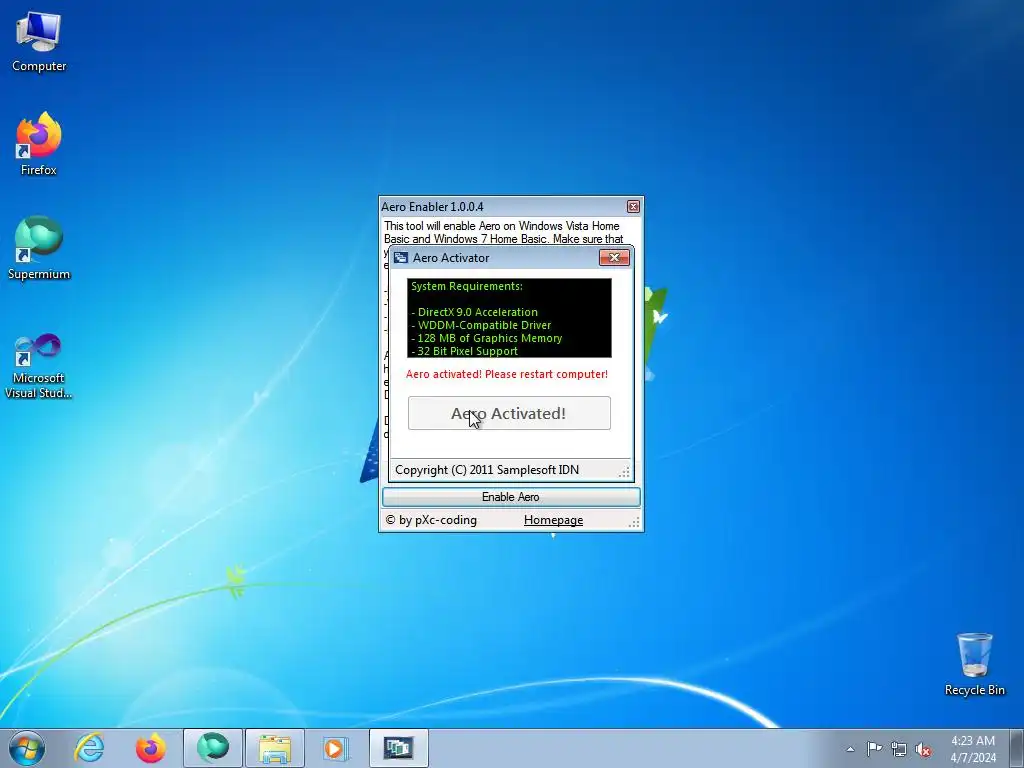The width and height of the screenshot is (1024, 768).
Task: Close the Aero Enabler 1.0.0.4 window
Action: pos(633,206)
